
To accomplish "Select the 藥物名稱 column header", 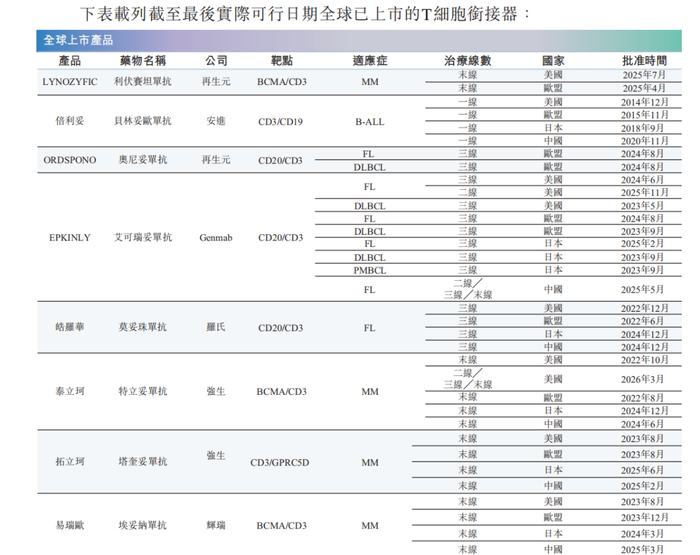I will click(x=143, y=61).
